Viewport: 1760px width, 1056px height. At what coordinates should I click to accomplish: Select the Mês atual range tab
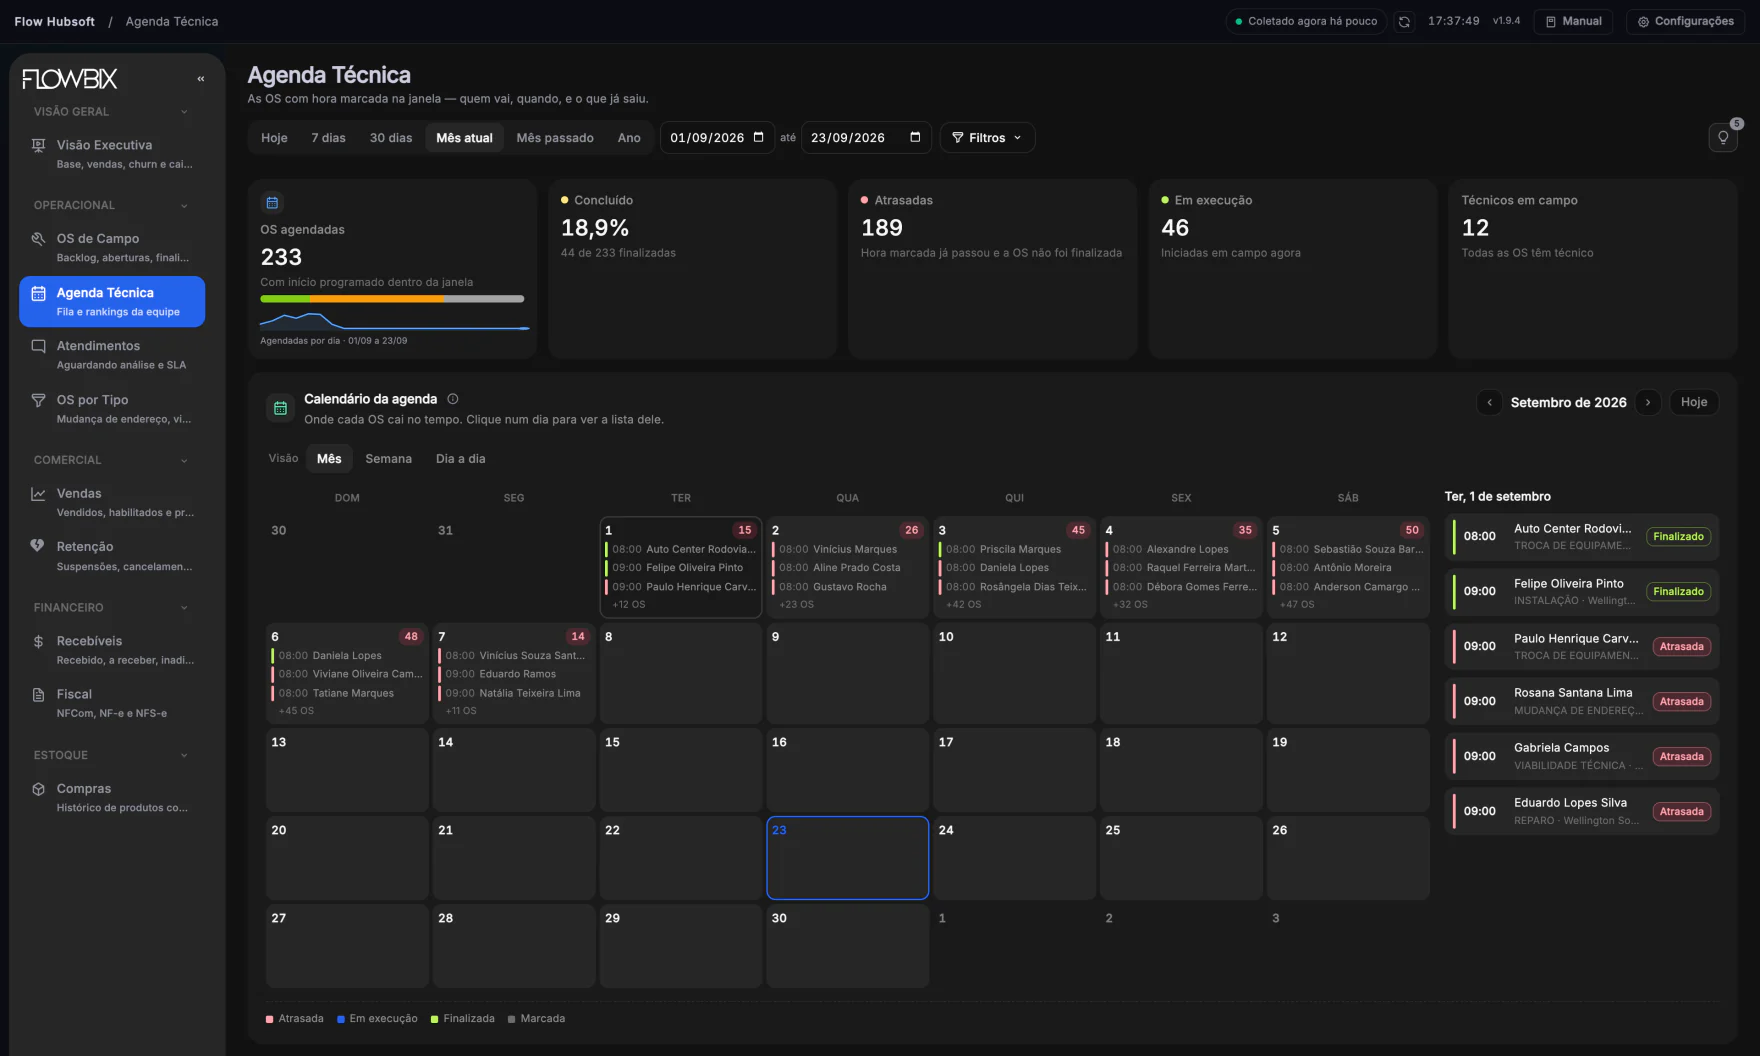pyautogui.click(x=464, y=138)
